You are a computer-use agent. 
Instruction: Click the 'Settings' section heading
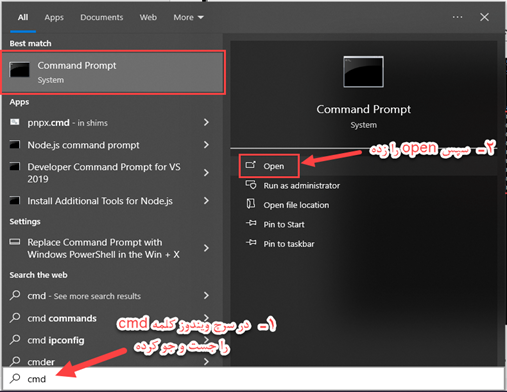click(x=25, y=222)
